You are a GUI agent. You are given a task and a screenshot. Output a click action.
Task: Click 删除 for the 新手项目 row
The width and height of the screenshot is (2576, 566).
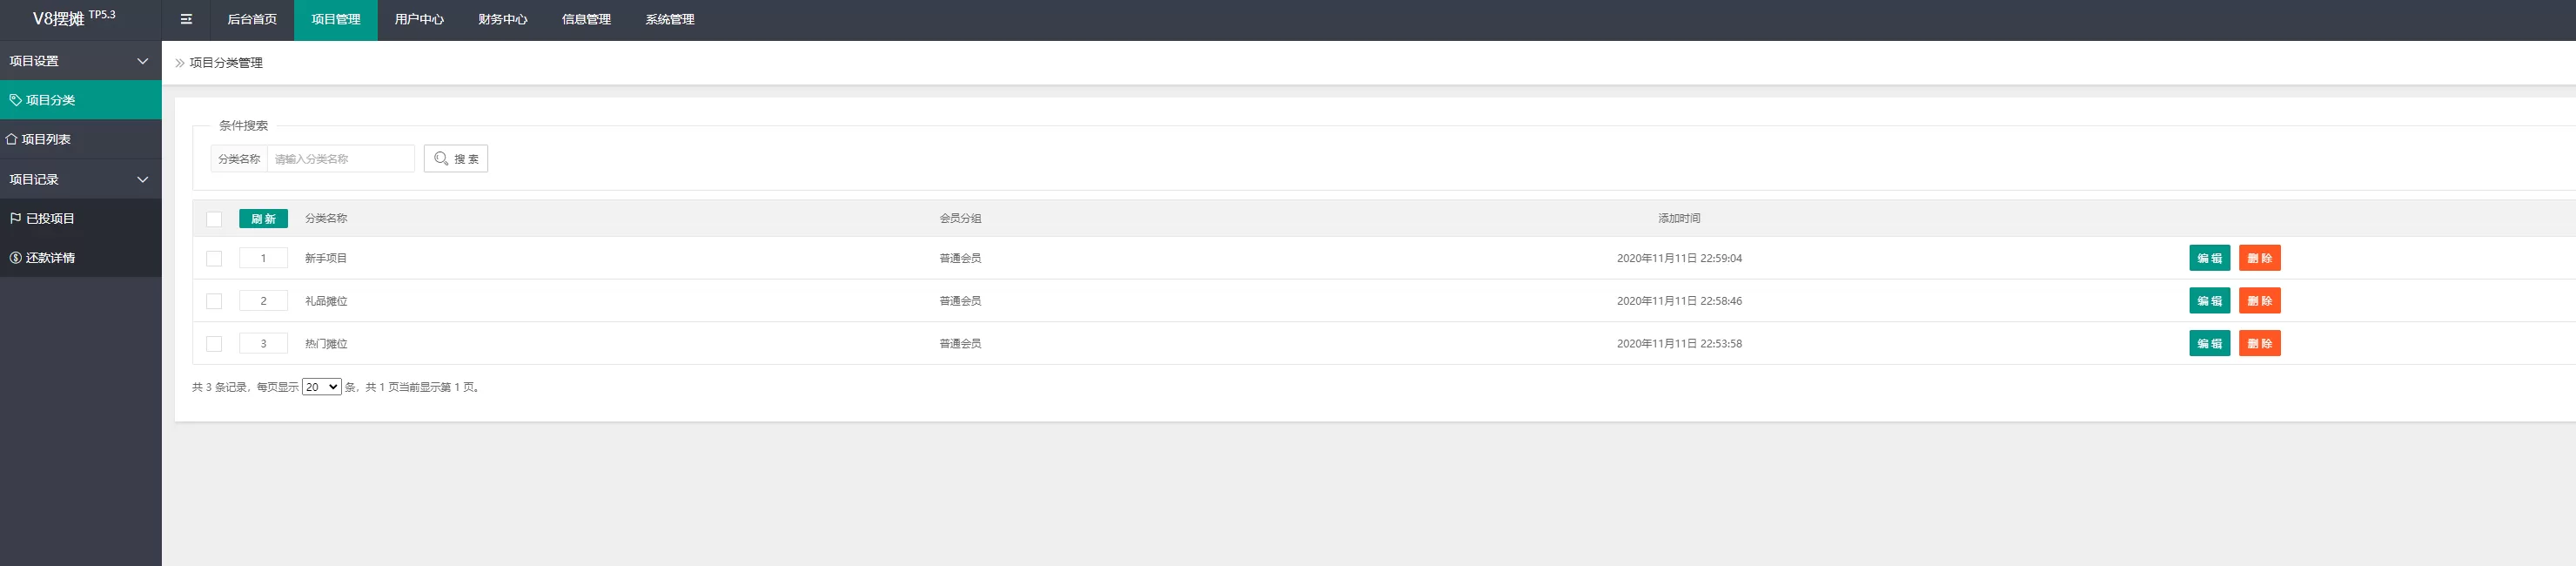[x=2259, y=258]
